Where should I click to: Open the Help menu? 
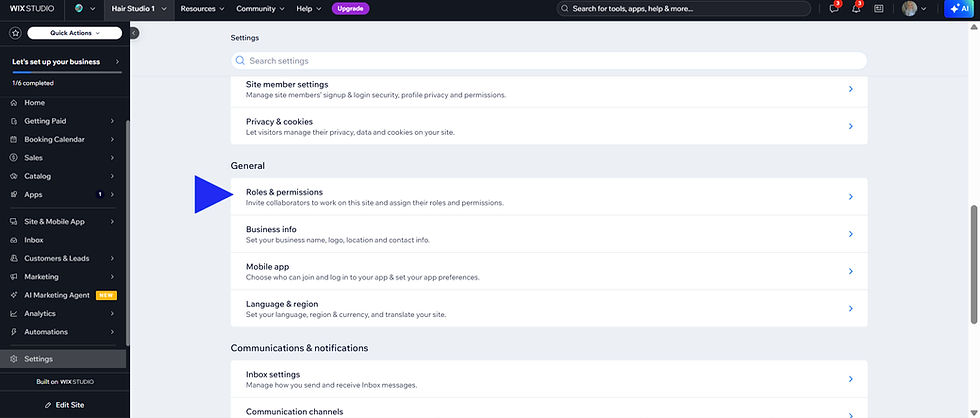tap(309, 9)
